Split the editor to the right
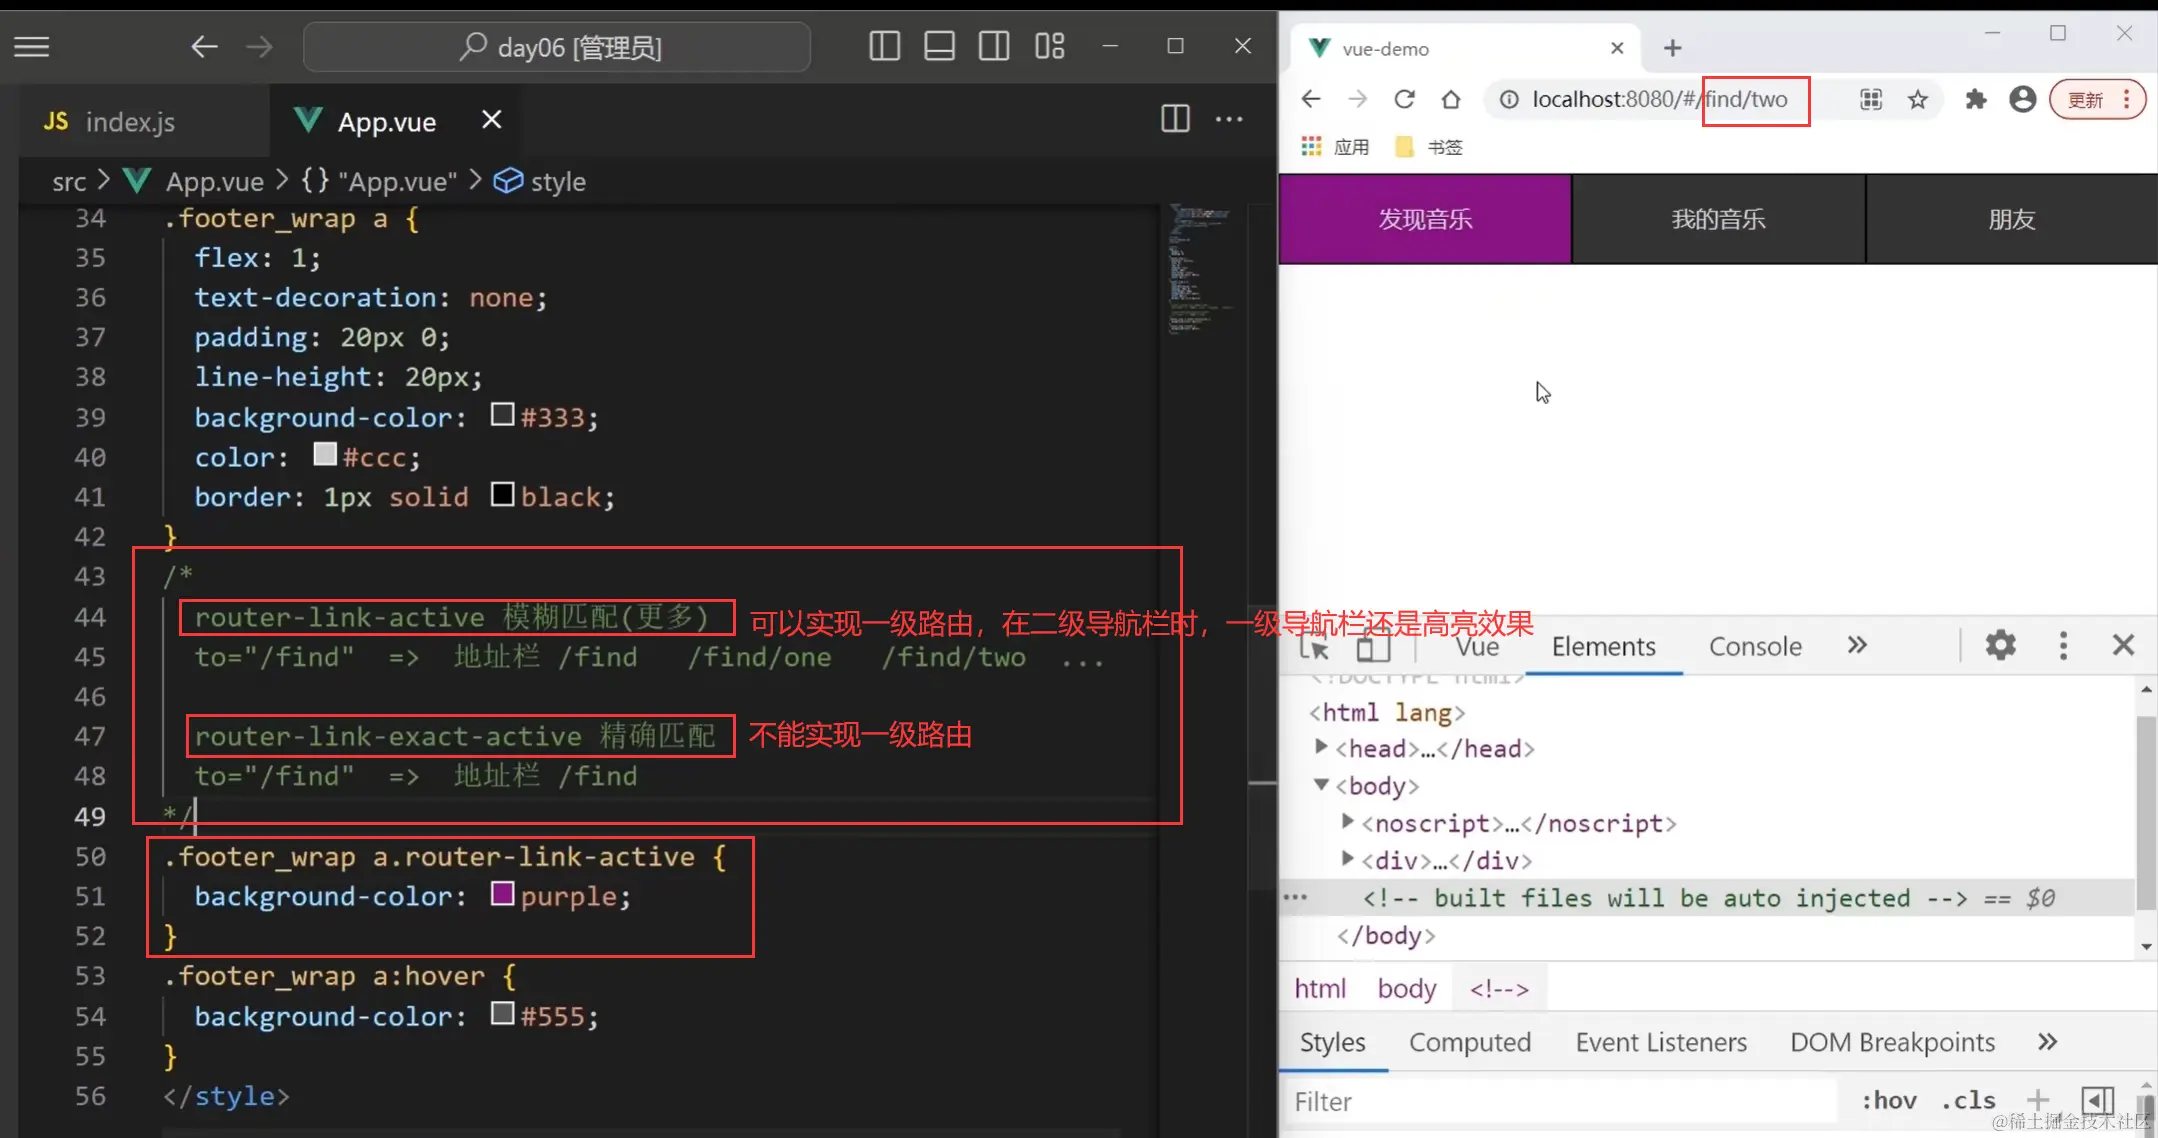The height and width of the screenshot is (1138, 2158). 1175,119
